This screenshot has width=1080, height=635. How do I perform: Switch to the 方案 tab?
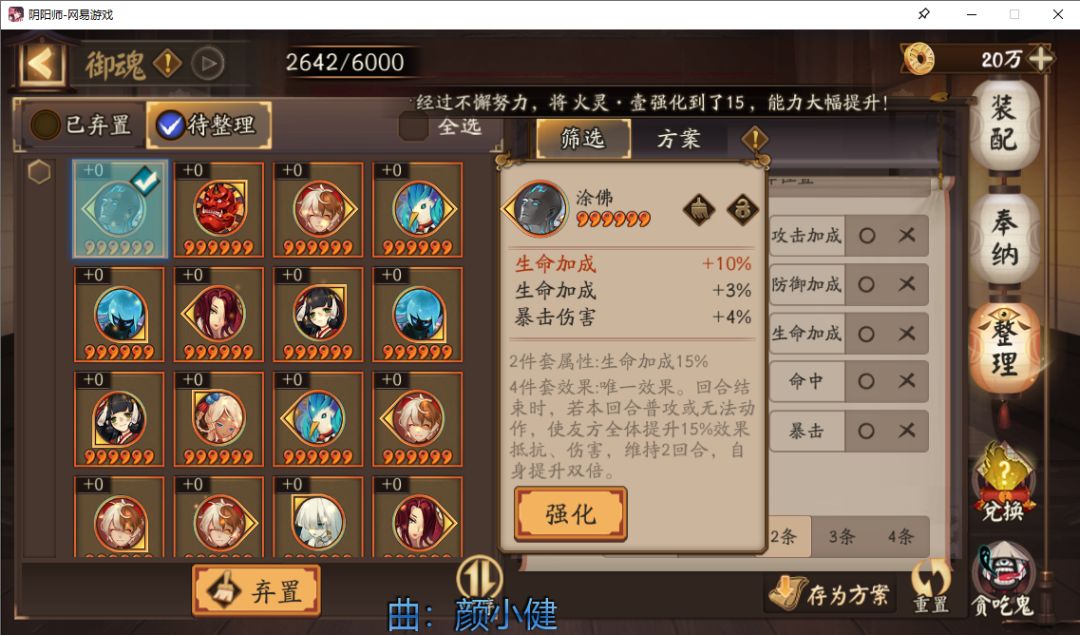tap(678, 138)
